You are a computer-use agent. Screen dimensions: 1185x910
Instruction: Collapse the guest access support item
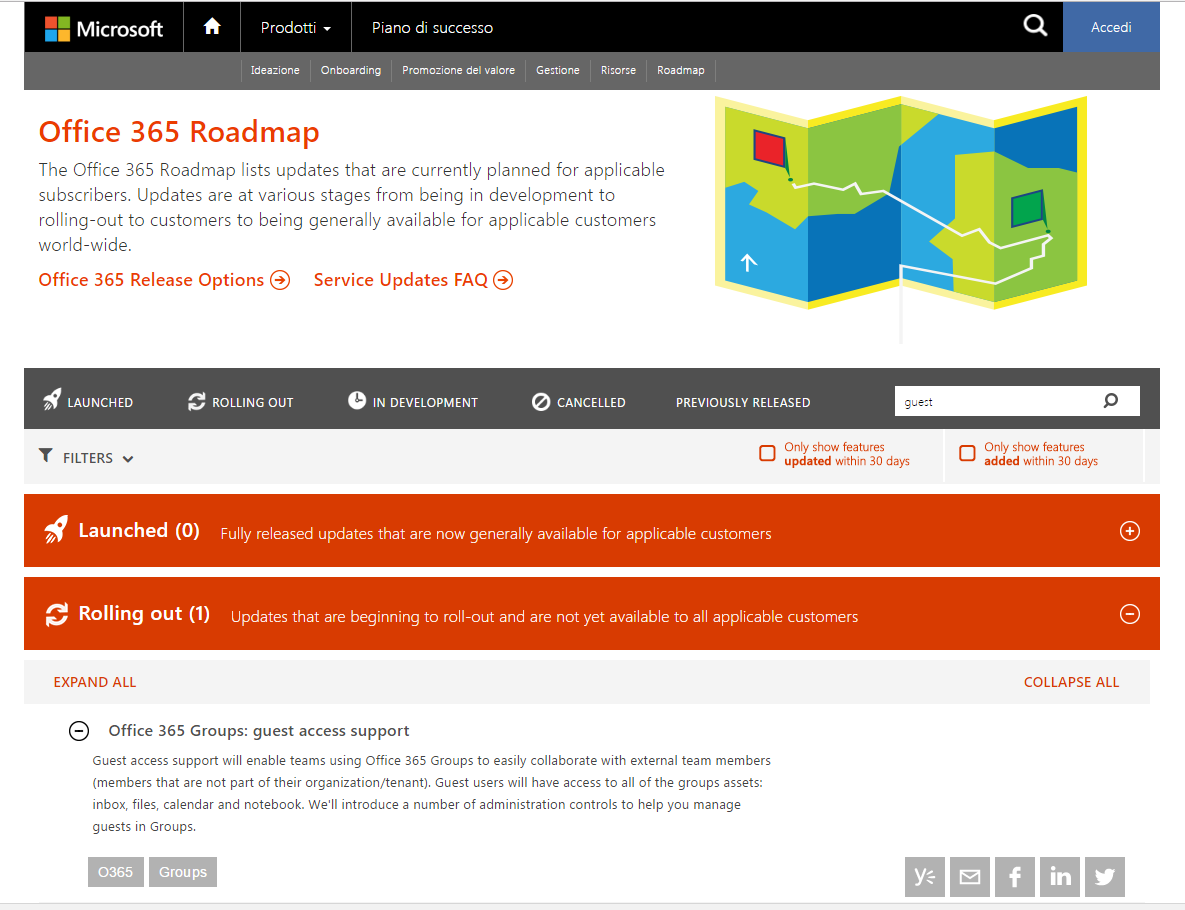click(x=79, y=731)
